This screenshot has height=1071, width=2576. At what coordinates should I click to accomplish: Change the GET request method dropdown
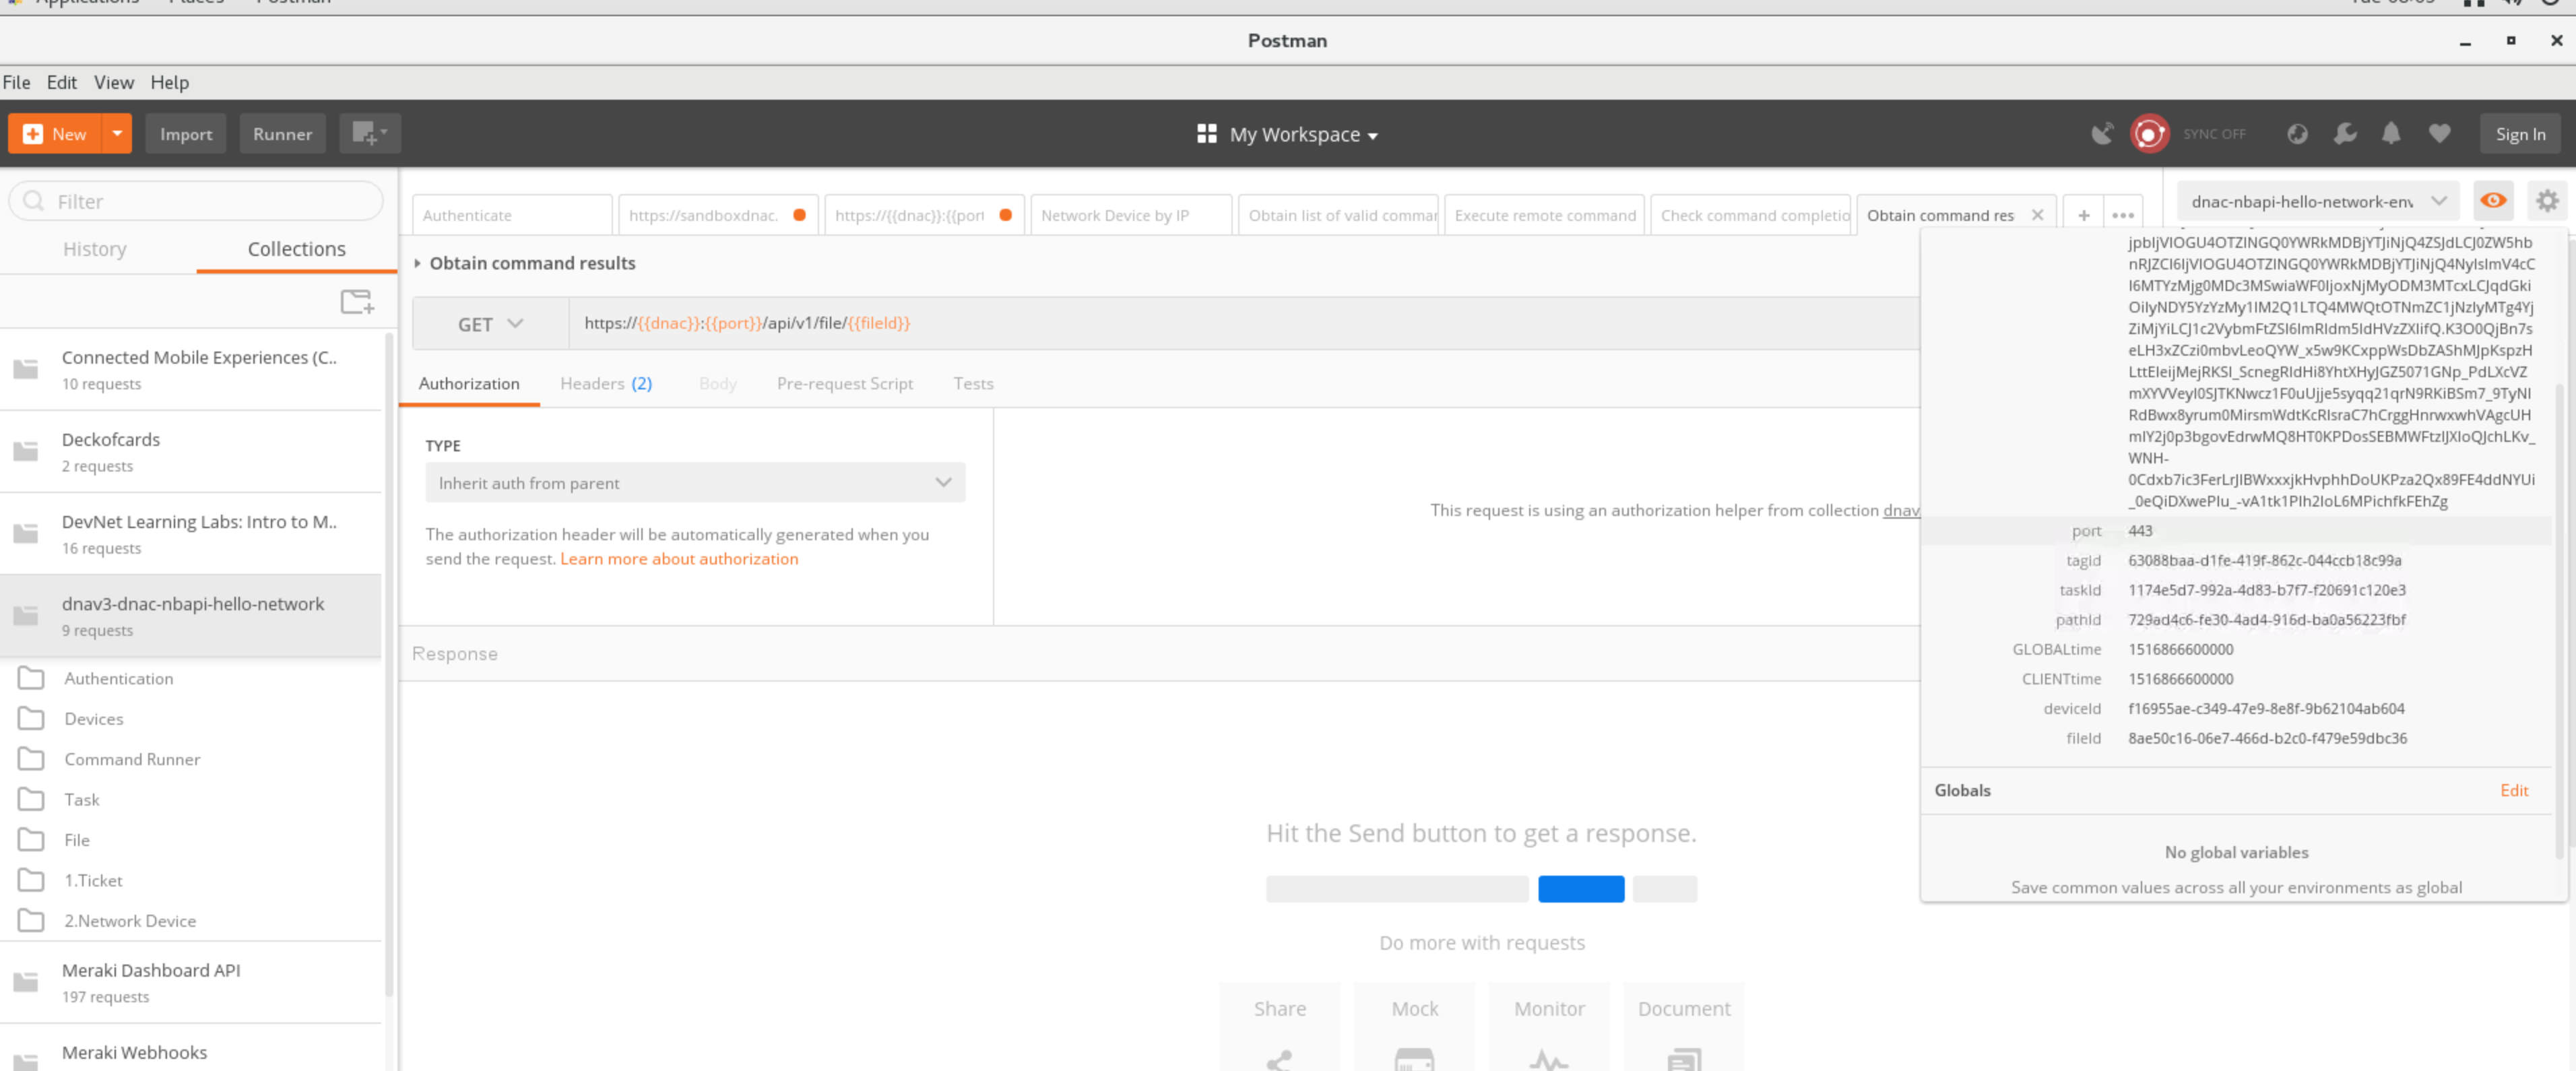[489, 323]
